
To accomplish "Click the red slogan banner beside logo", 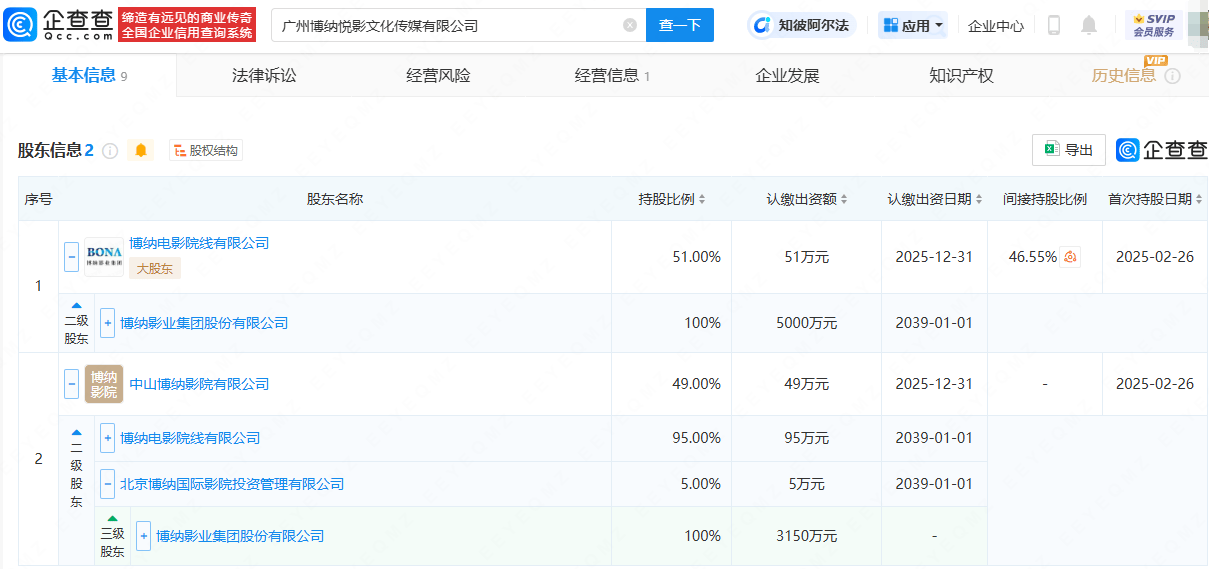I will (x=187, y=25).
